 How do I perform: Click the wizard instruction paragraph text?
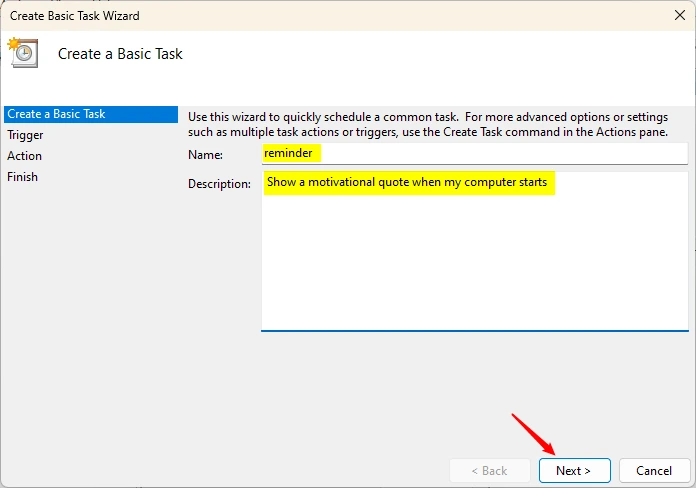(x=428, y=124)
